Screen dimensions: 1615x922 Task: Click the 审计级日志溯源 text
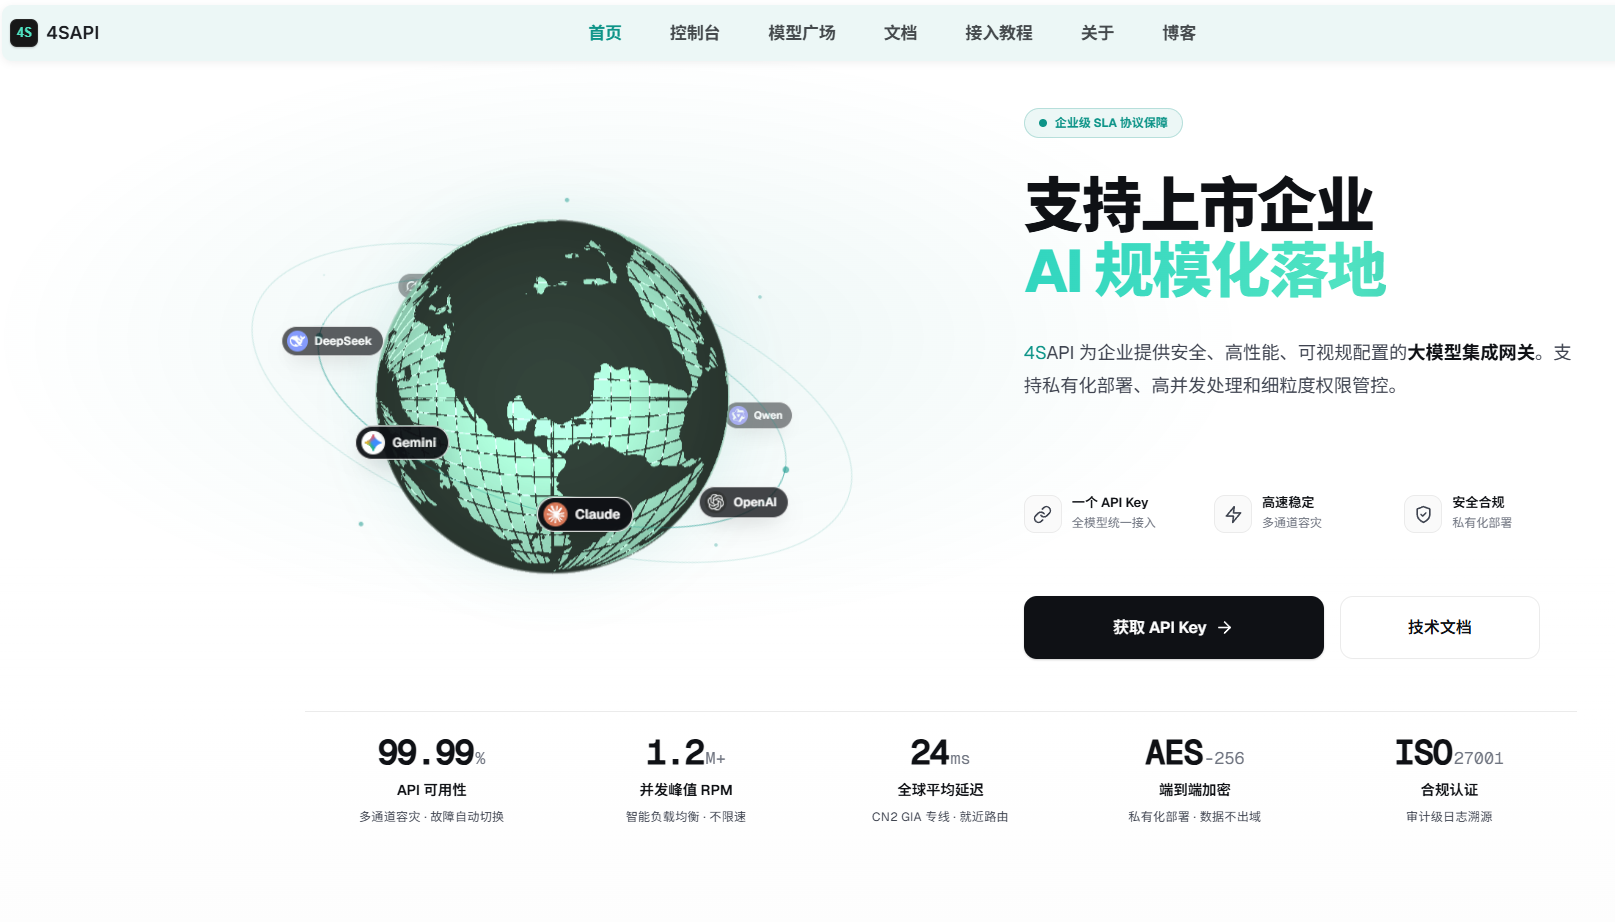pos(1449,817)
